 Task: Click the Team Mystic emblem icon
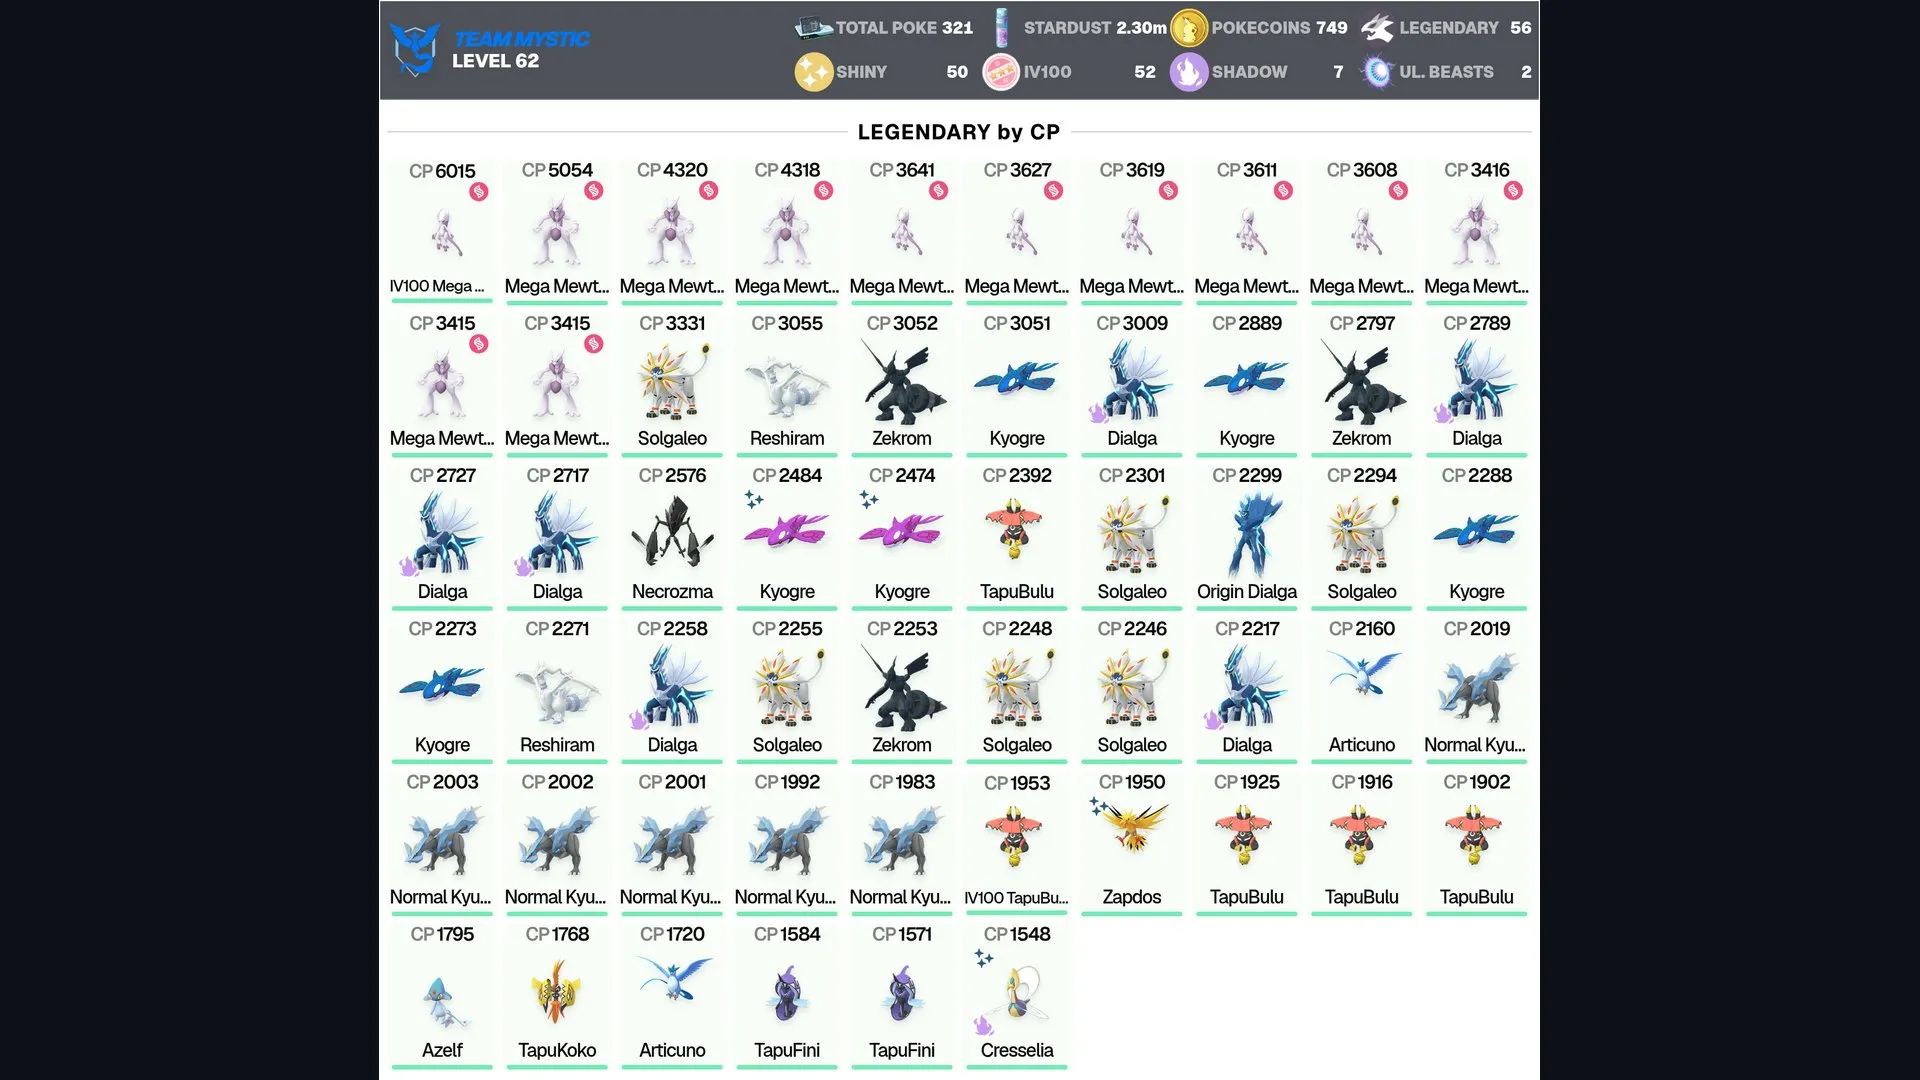click(415, 49)
